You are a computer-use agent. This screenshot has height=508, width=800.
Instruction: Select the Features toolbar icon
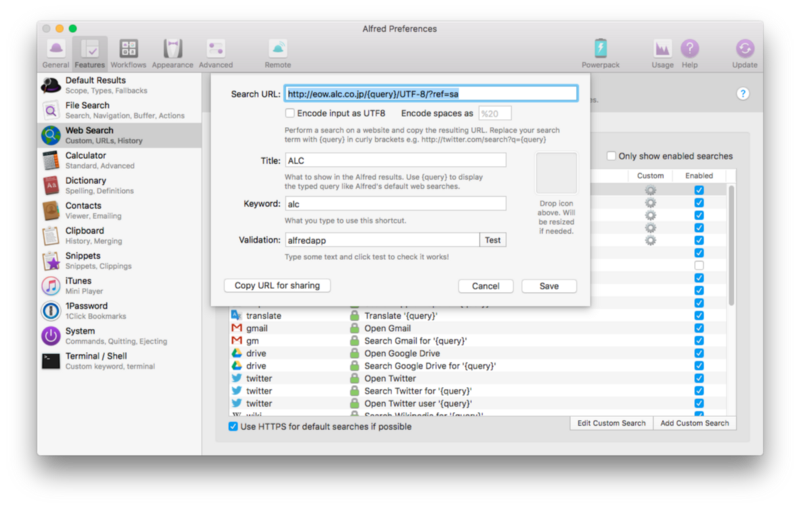point(90,53)
